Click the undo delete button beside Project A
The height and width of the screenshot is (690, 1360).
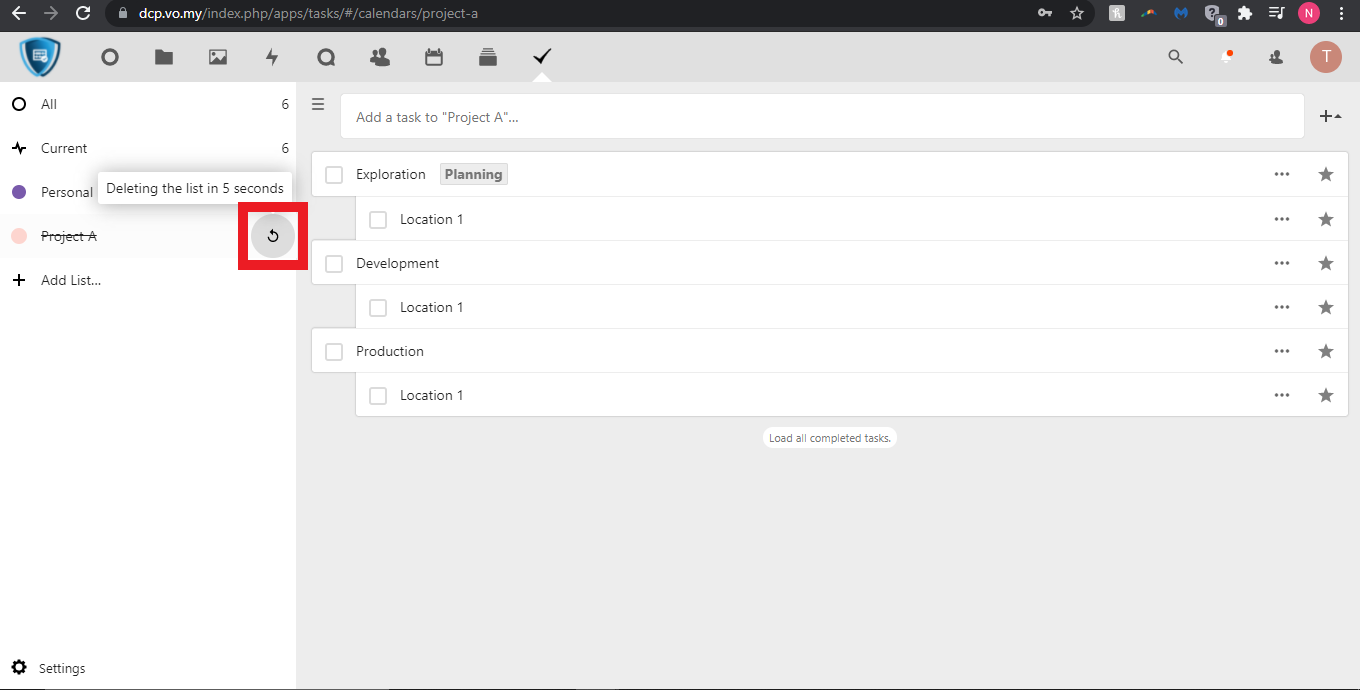pyautogui.click(x=272, y=236)
